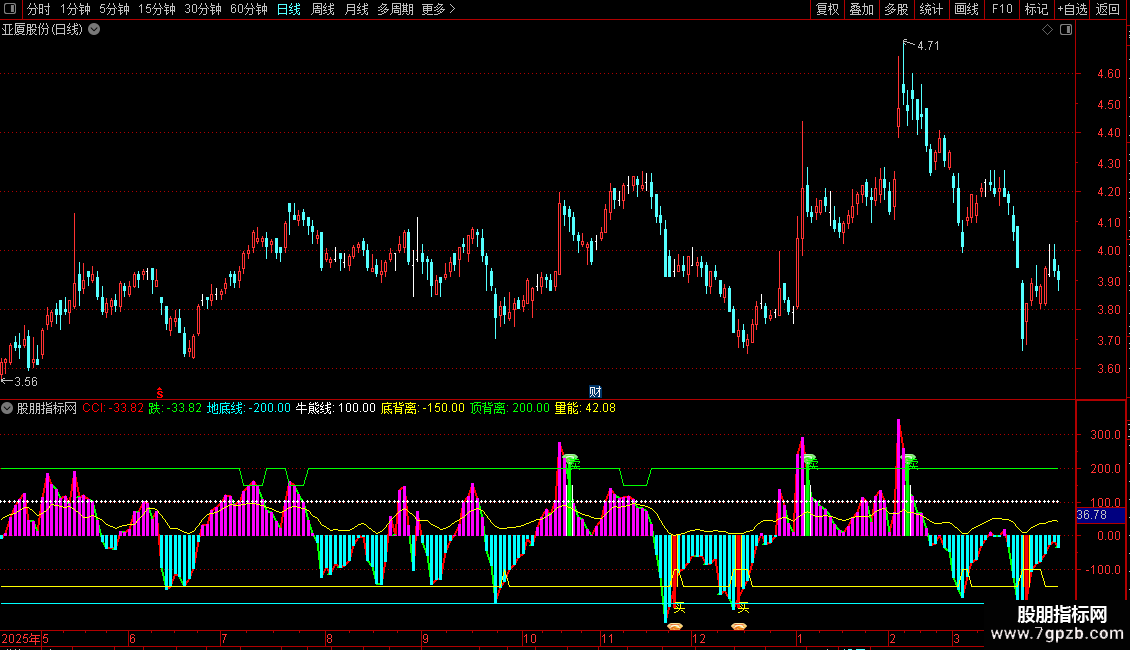Image resolution: width=1130 pixels, height=650 pixels.
Task: Select the 日线 daily period tab
Action: [x=288, y=9]
